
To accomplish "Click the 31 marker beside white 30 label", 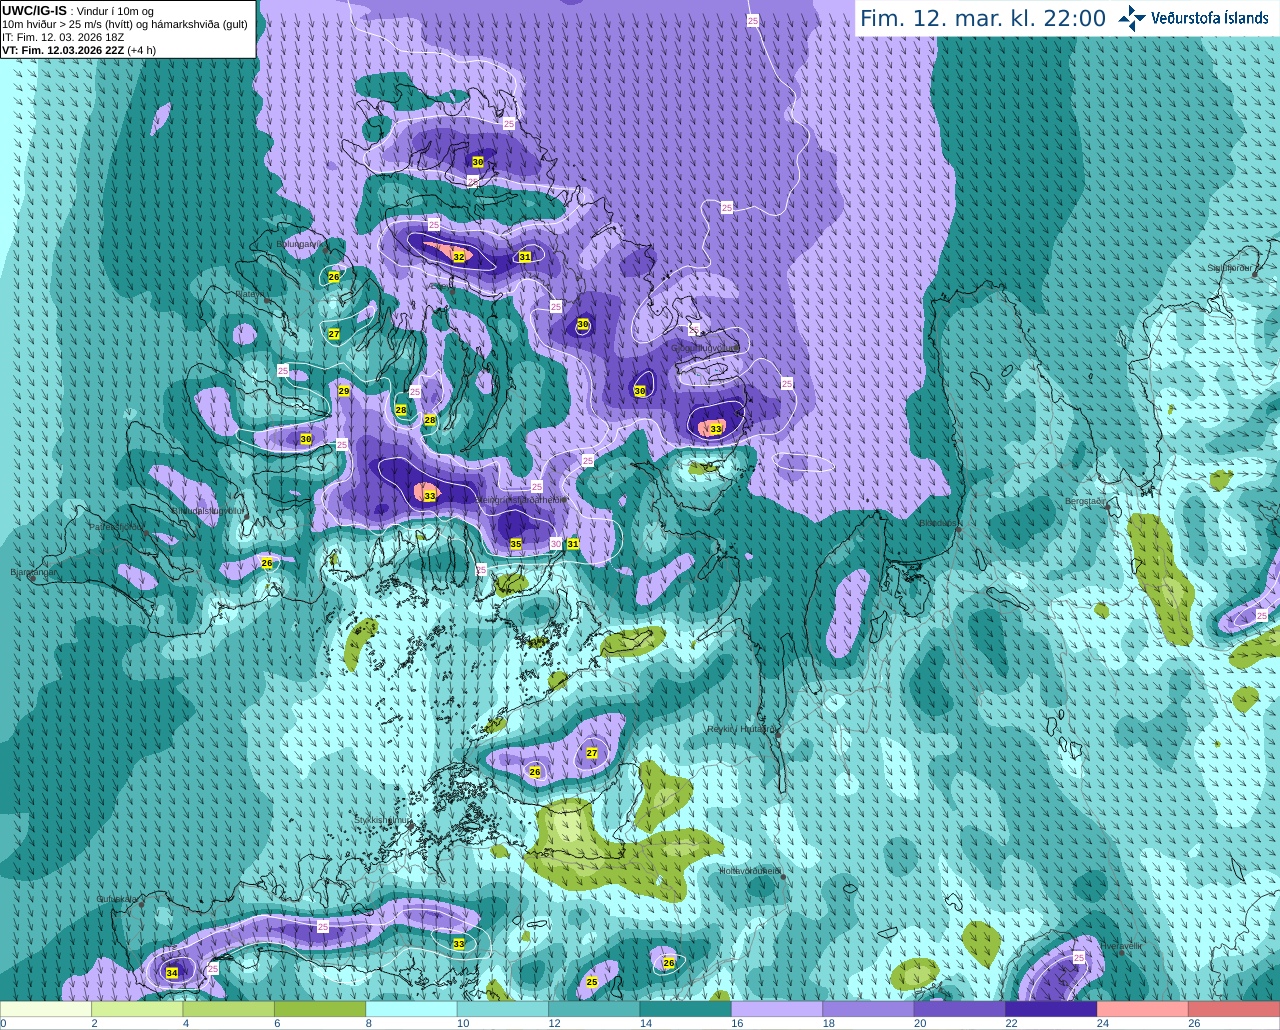I will tap(573, 544).
